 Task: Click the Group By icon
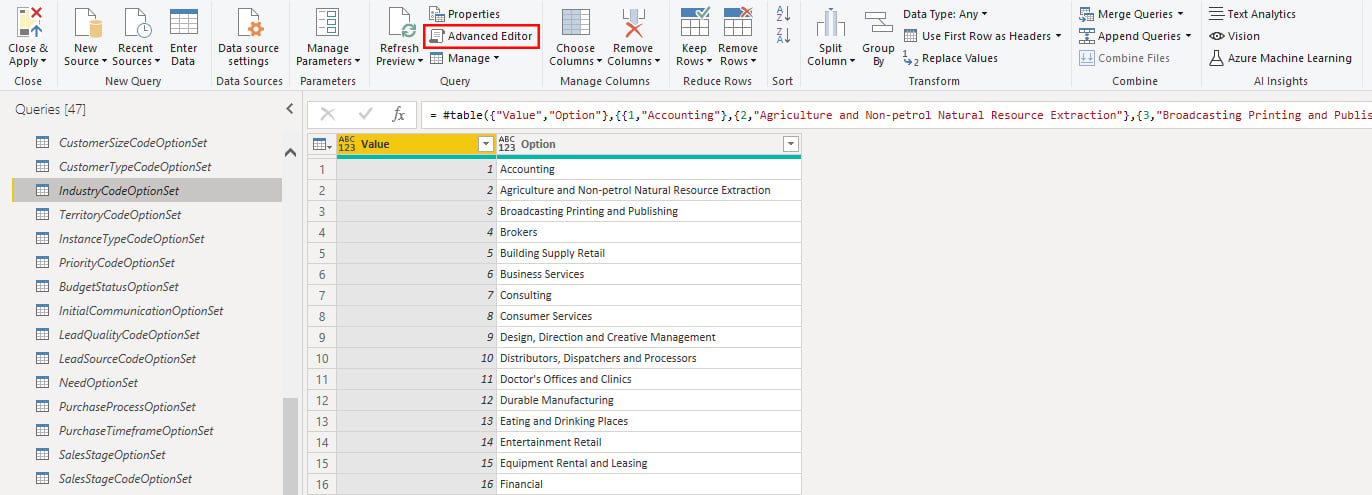tap(878, 22)
